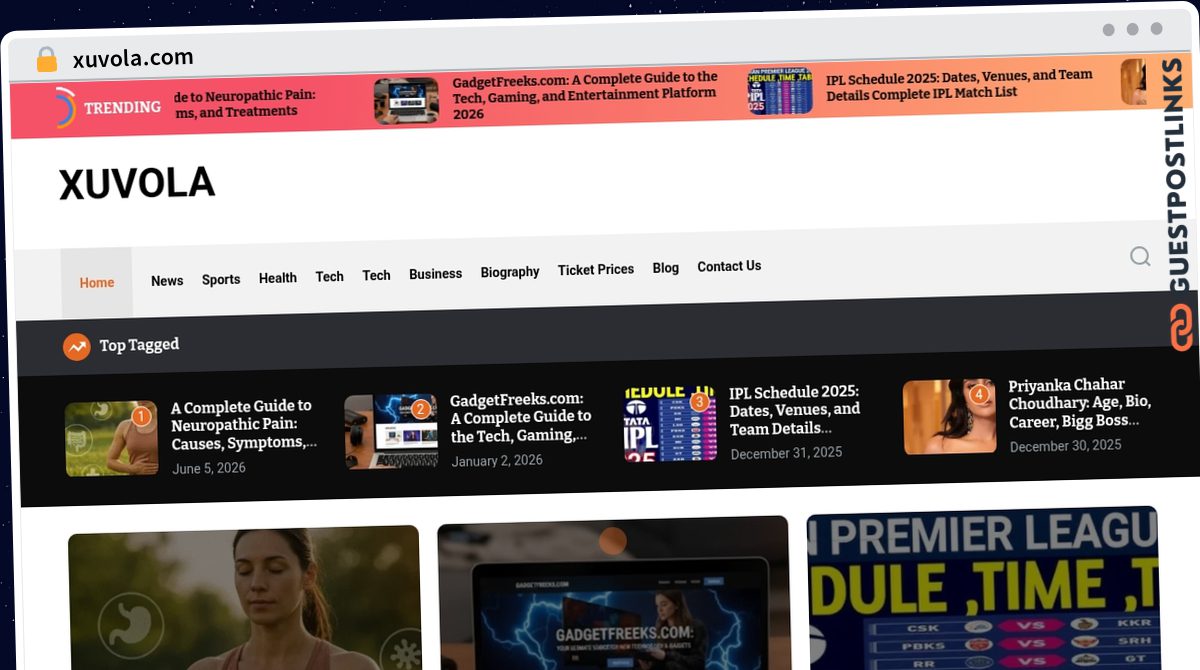
Task: Open the first Tech menu item after Health
Action: (x=329, y=277)
